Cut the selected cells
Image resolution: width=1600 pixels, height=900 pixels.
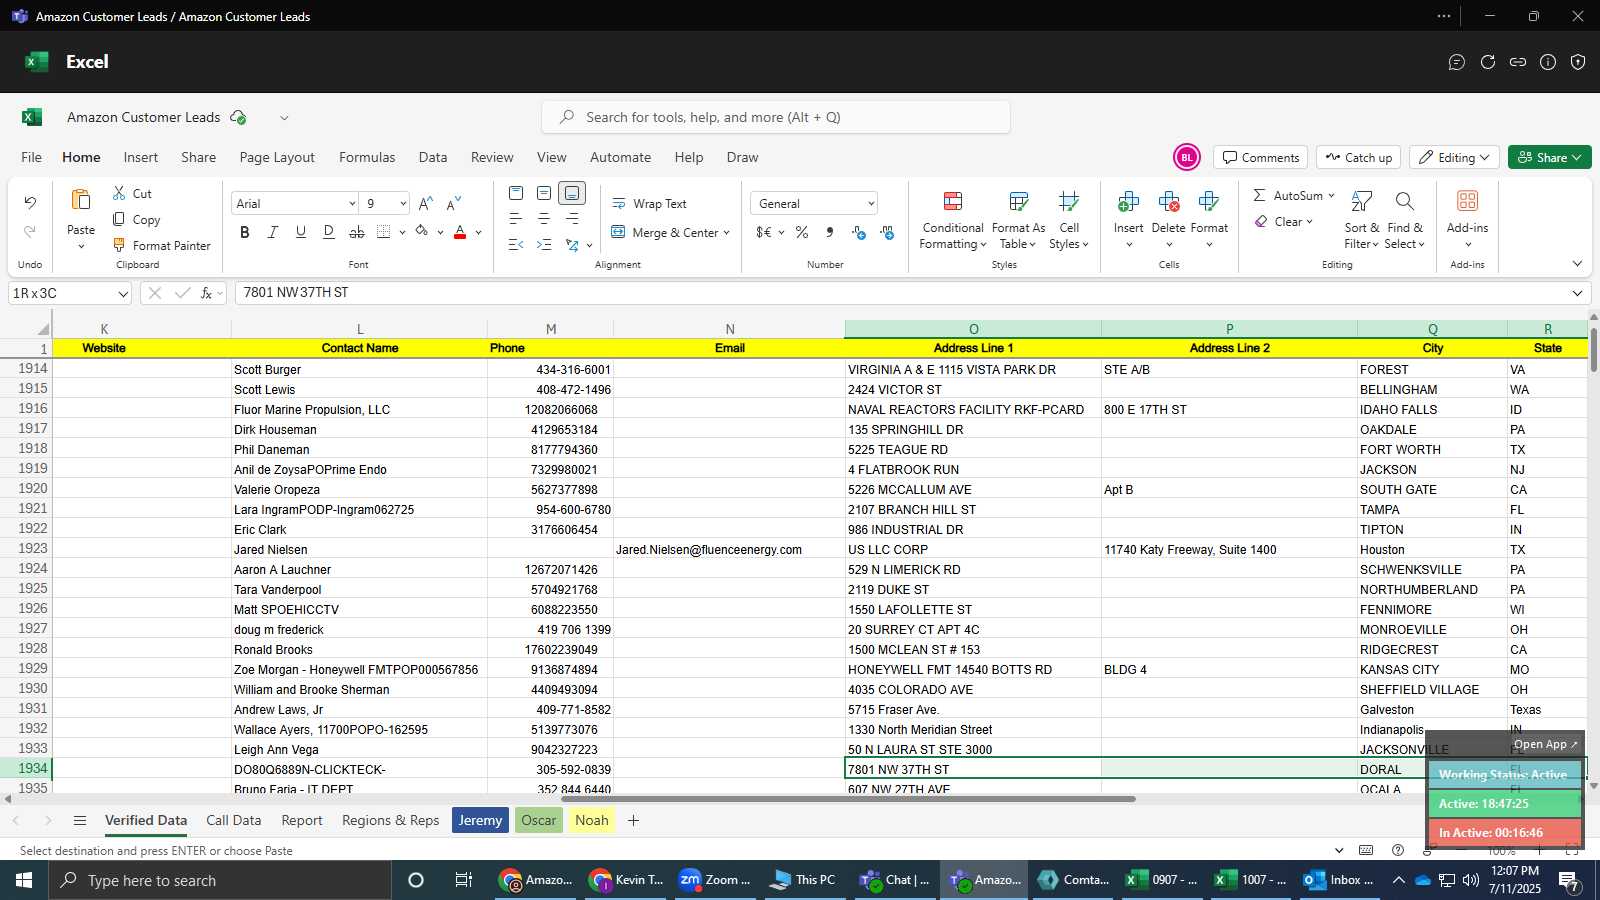[x=133, y=193]
